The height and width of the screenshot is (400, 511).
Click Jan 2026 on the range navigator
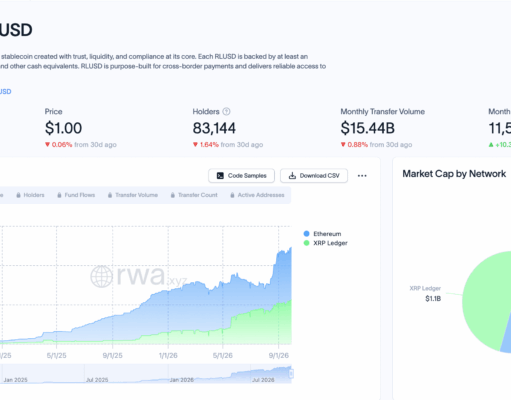tap(182, 380)
